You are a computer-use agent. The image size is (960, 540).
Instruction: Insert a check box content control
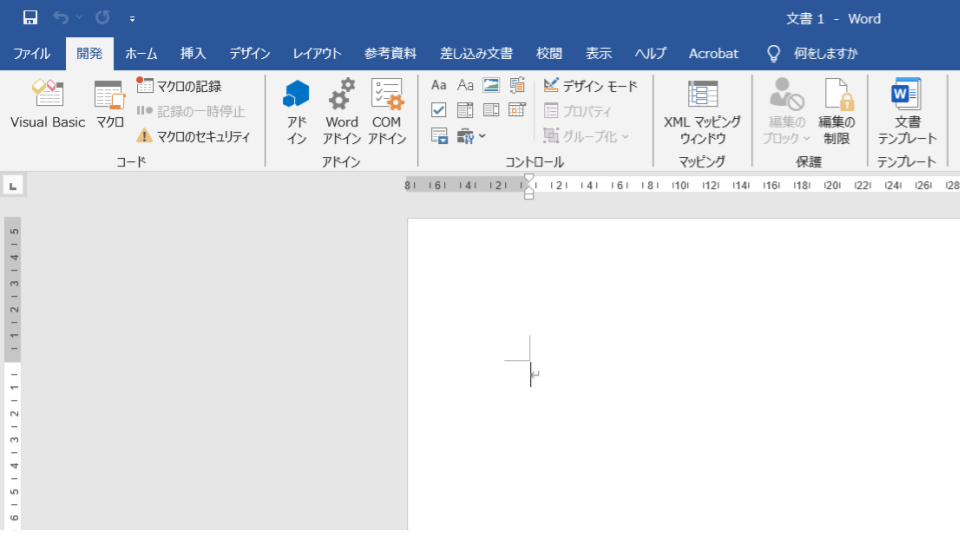[438, 110]
